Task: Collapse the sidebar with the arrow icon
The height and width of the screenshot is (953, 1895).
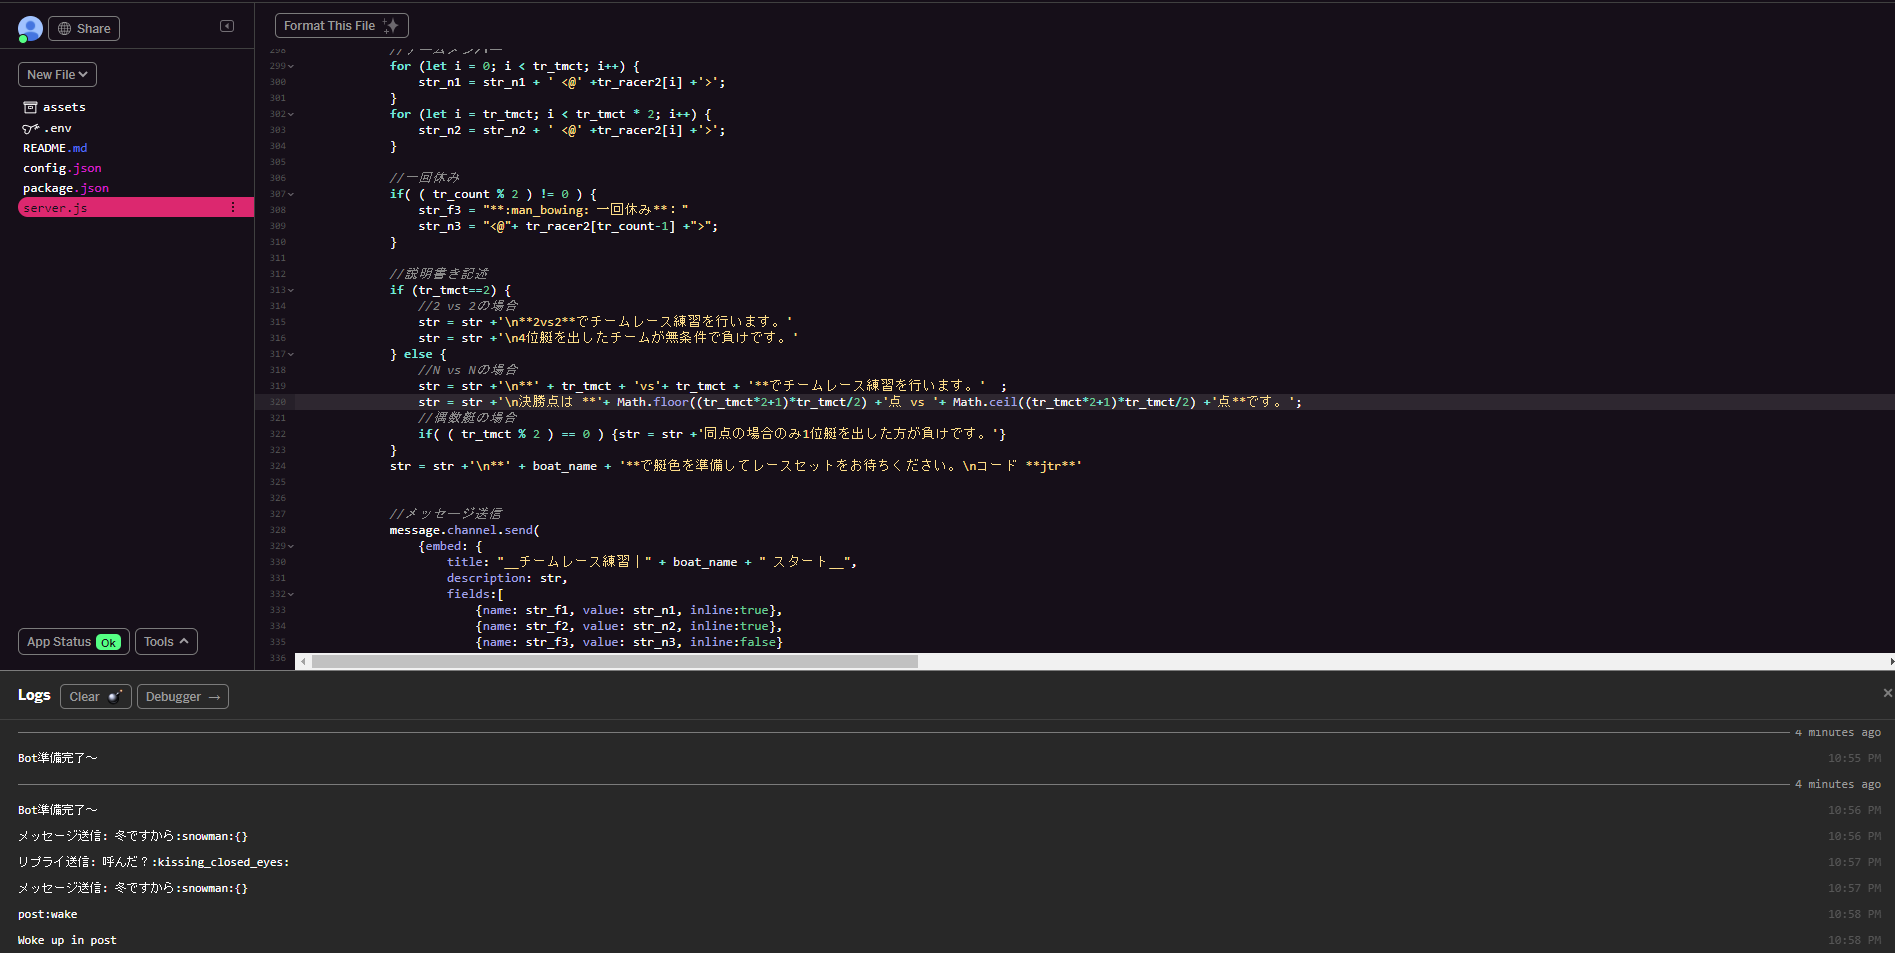Action: (x=227, y=26)
